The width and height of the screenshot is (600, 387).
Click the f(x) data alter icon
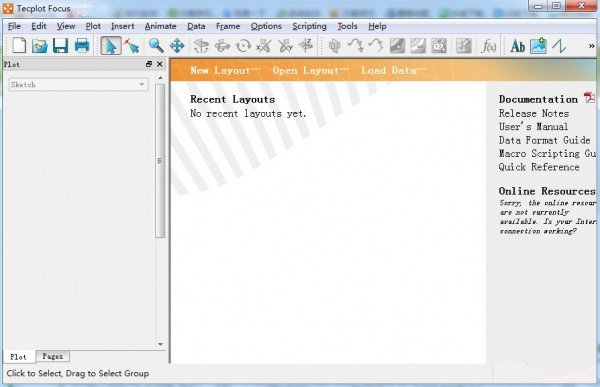488,46
